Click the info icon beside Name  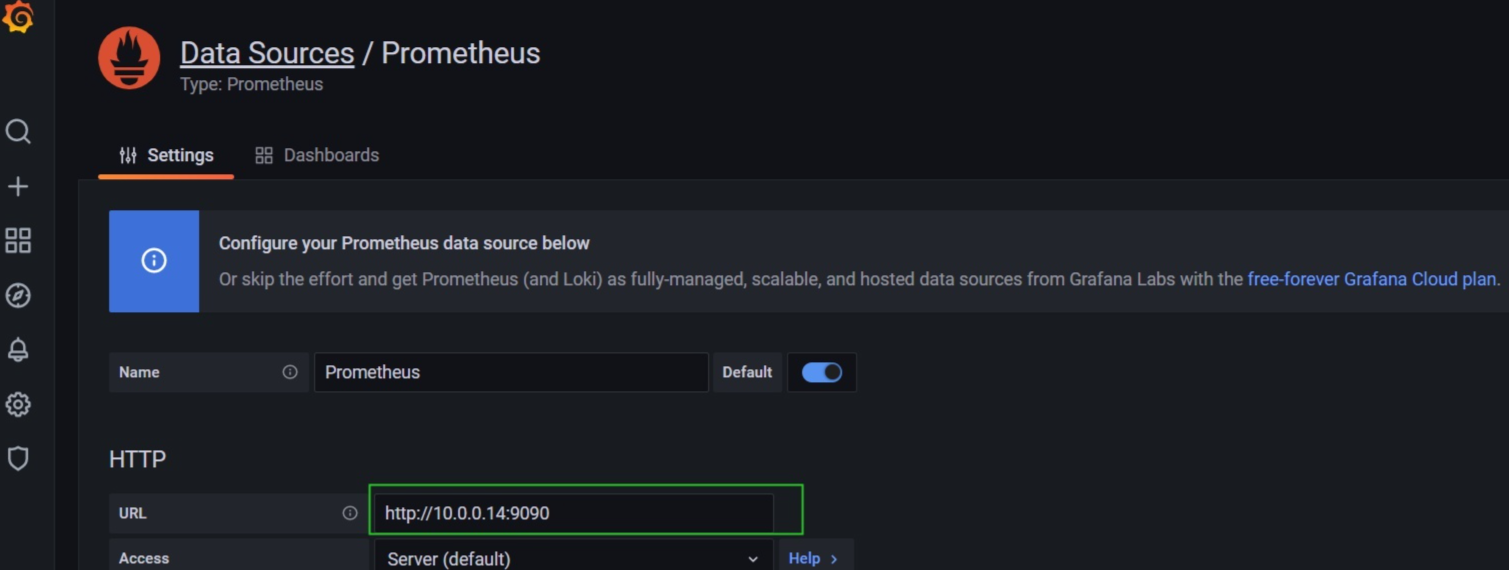[x=290, y=372]
